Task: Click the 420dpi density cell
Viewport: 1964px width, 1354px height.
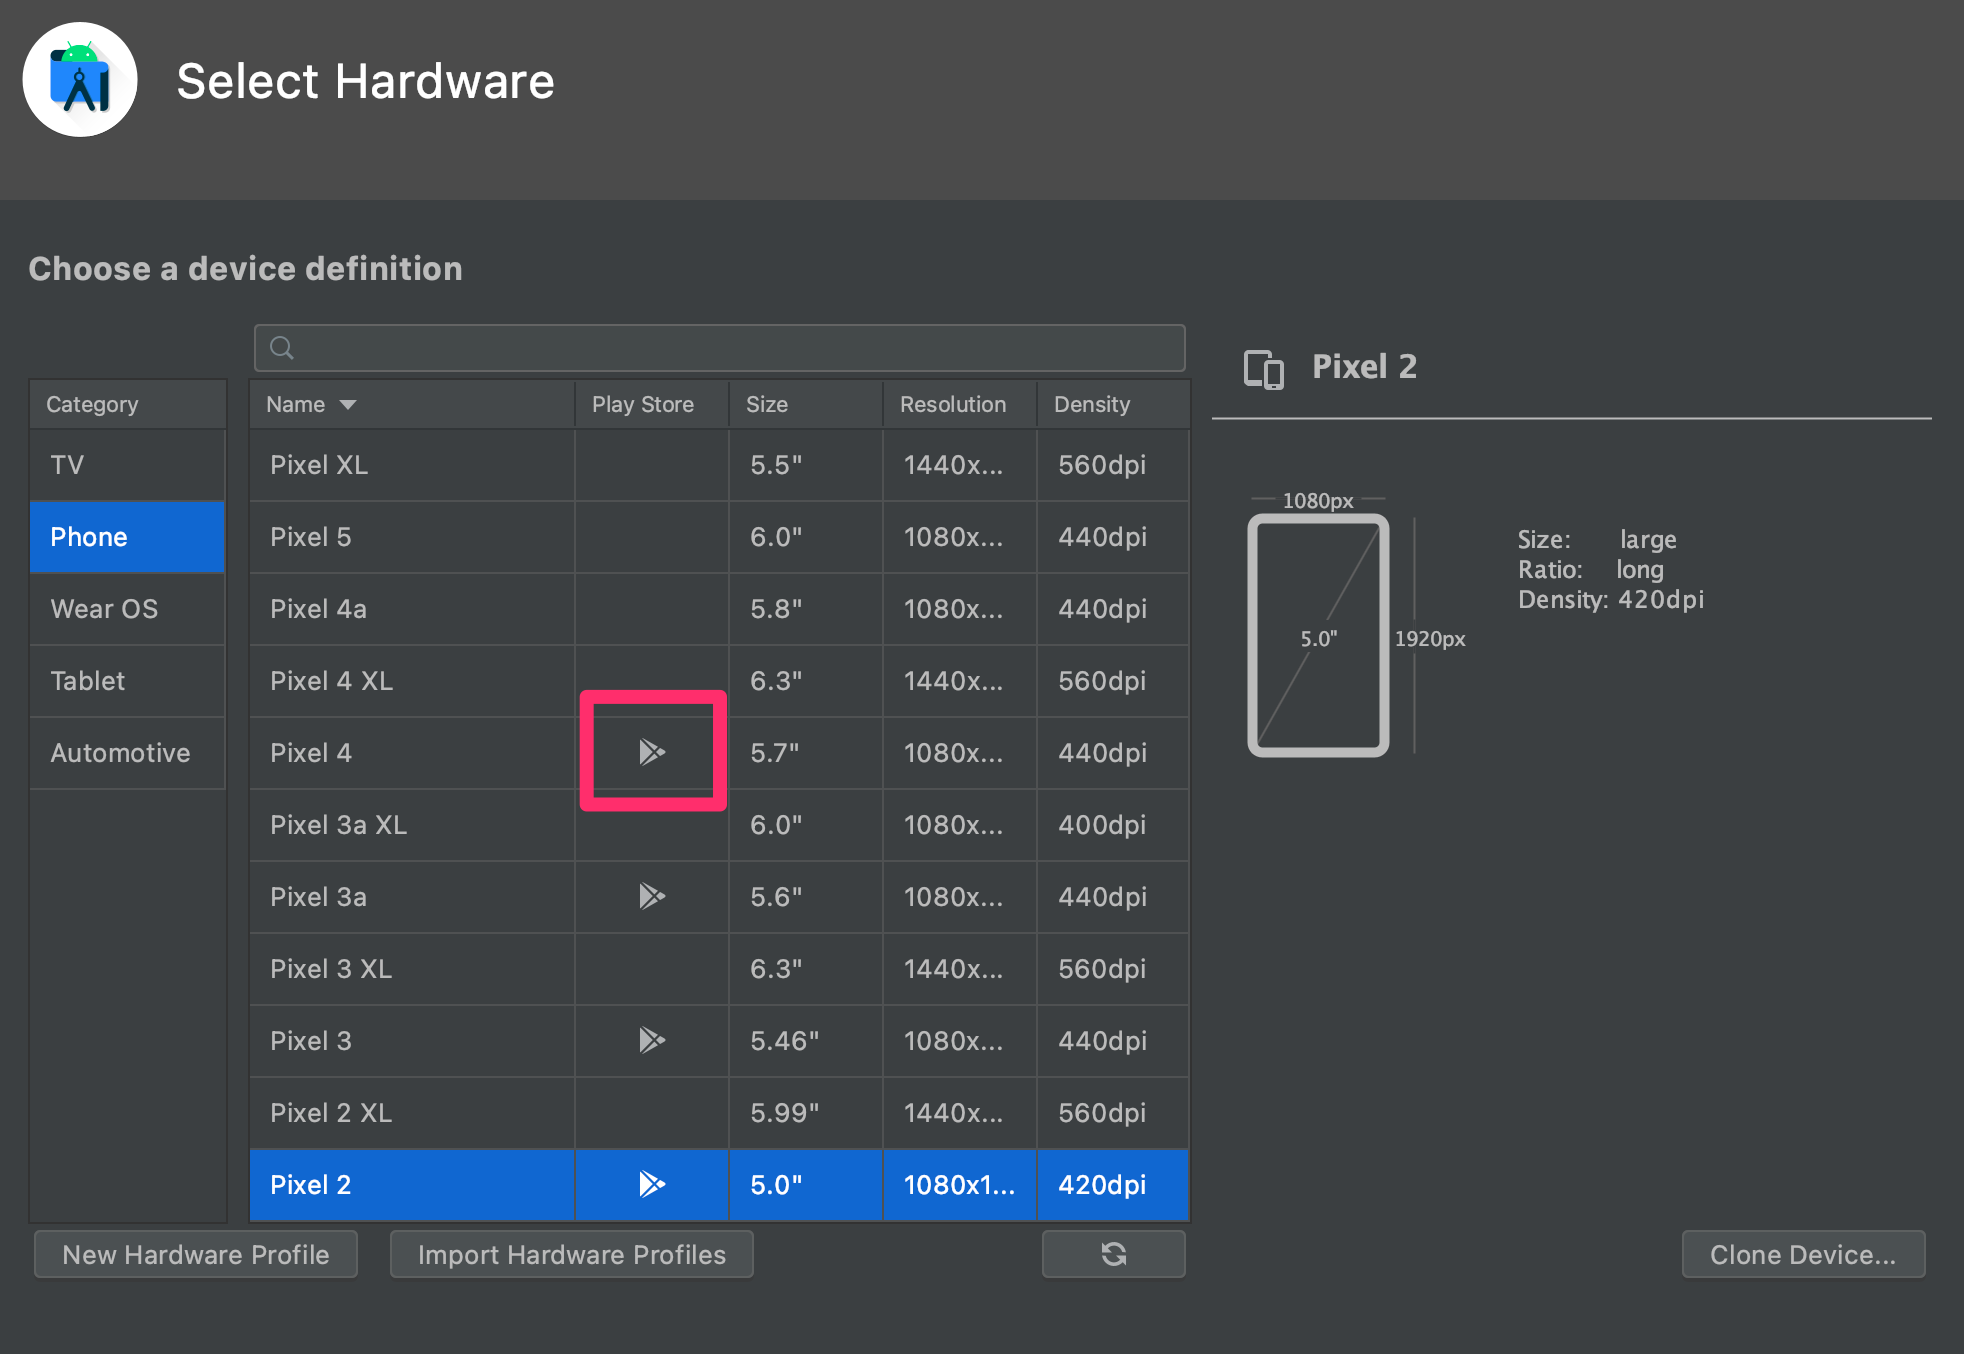Action: (1113, 1185)
